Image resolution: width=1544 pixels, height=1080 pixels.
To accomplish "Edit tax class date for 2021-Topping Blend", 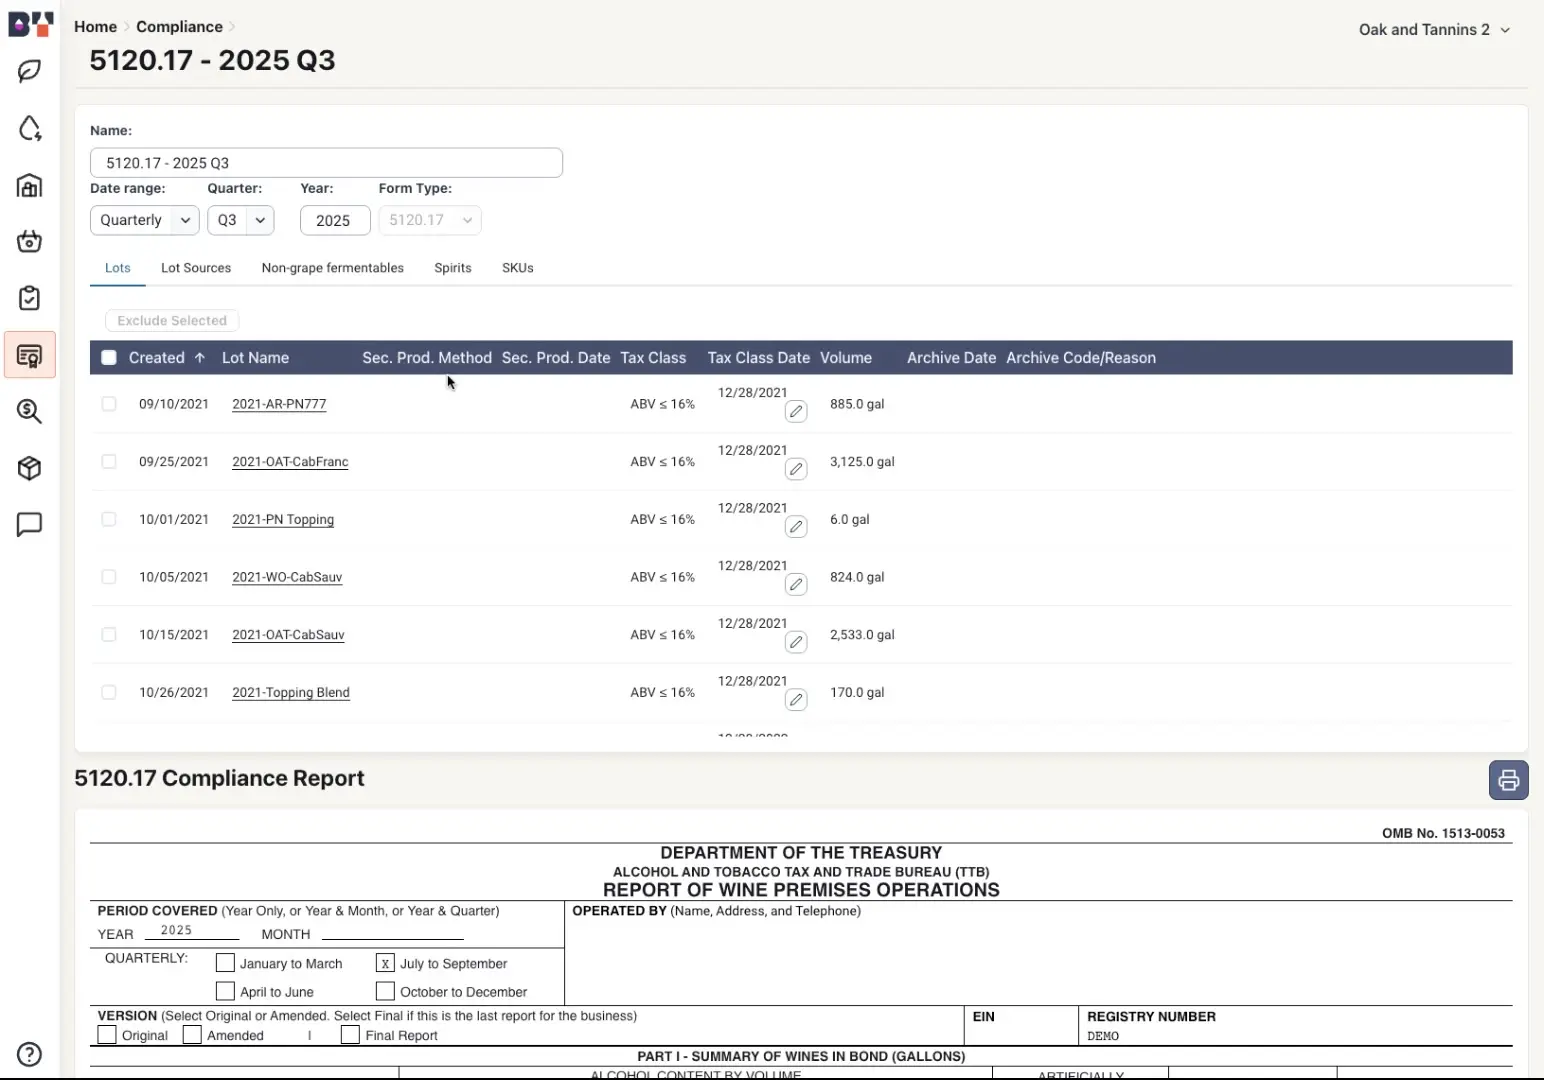I will coord(796,700).
